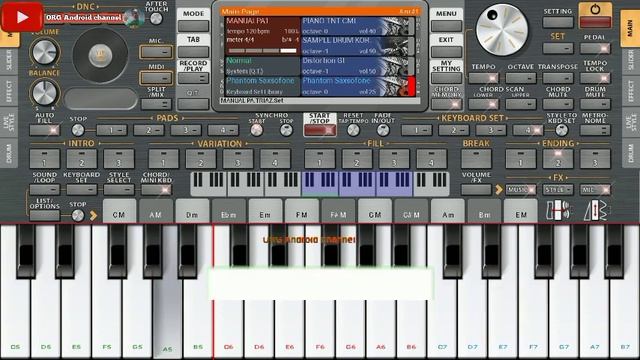The height and width of the screenshot is (360, 640).
Task: Adjust the Balance knob
Action: coord(44,92)
